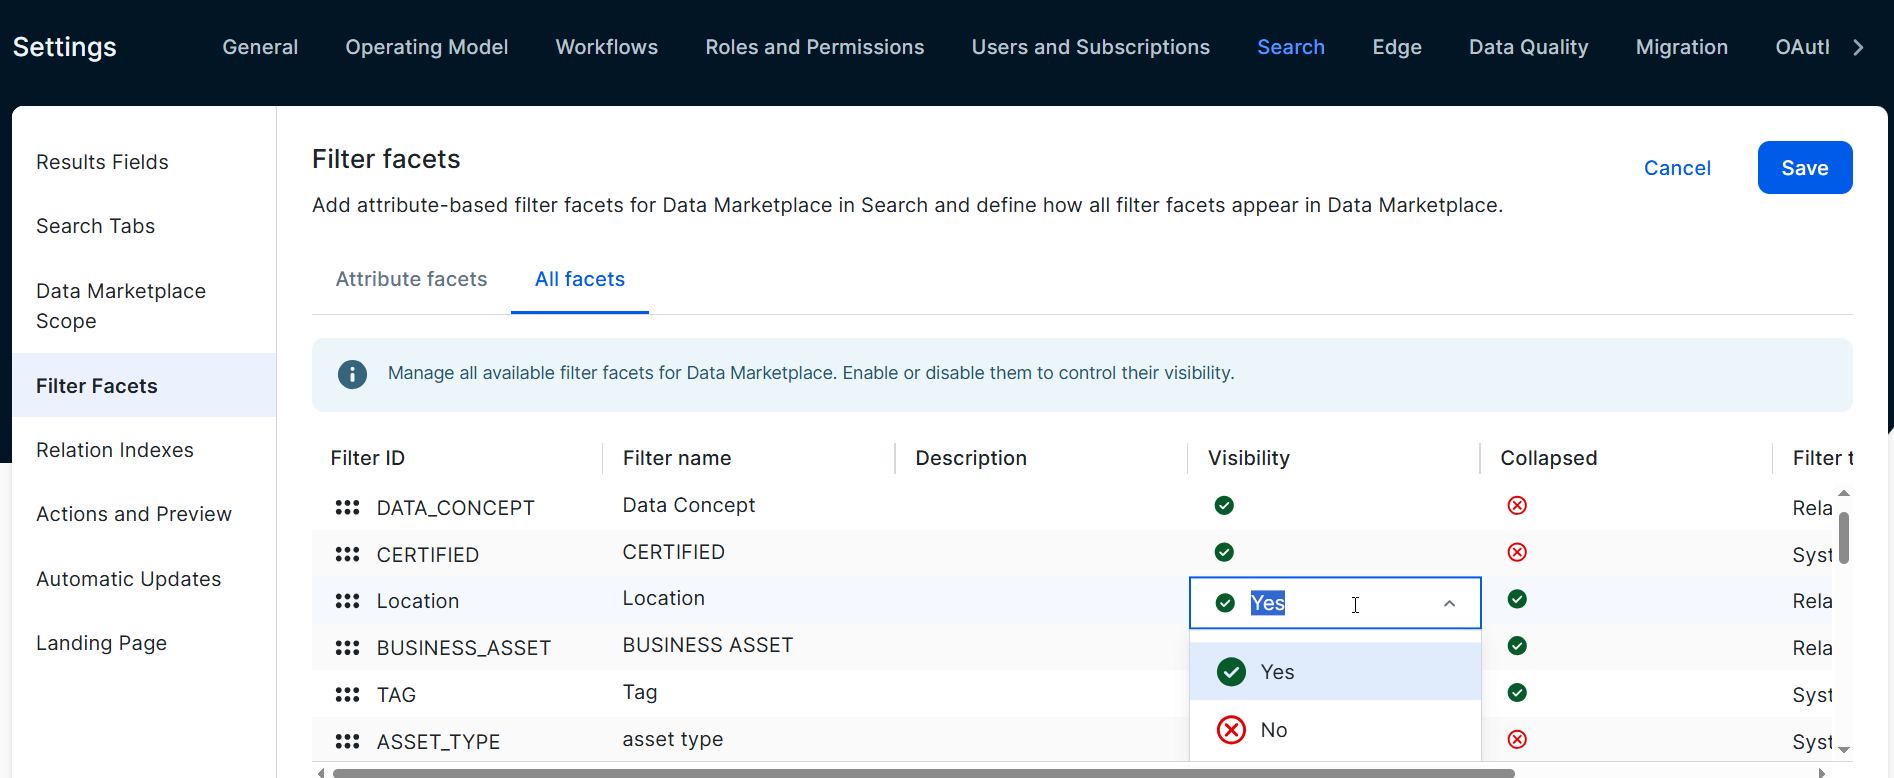Click the blue info icon in banner
The height and width of the screenshot is (778, 1894).
coord(352,374)
